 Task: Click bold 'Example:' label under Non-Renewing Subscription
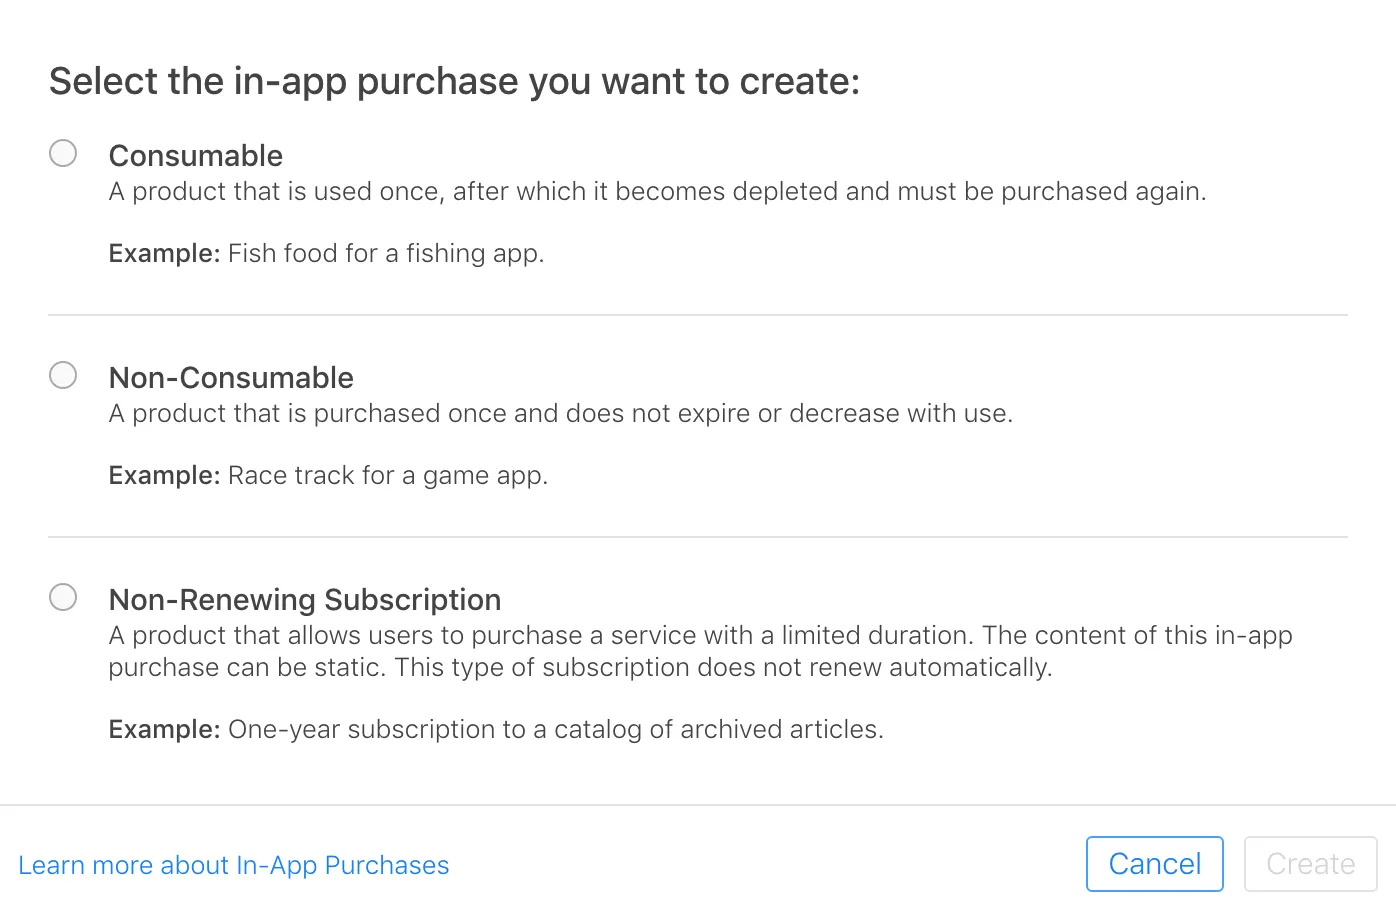[x=163, y=730]
